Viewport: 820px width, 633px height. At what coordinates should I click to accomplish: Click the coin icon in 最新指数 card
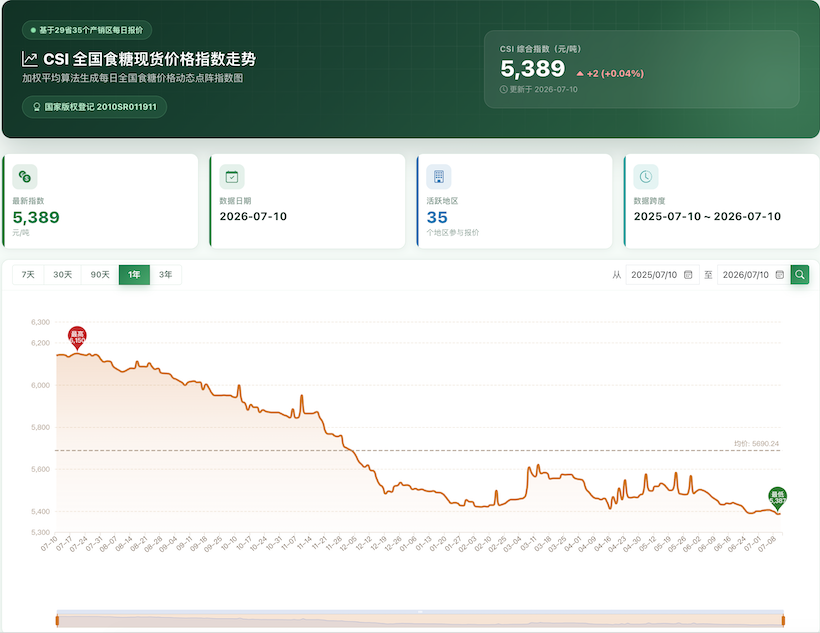coord(25,177)
